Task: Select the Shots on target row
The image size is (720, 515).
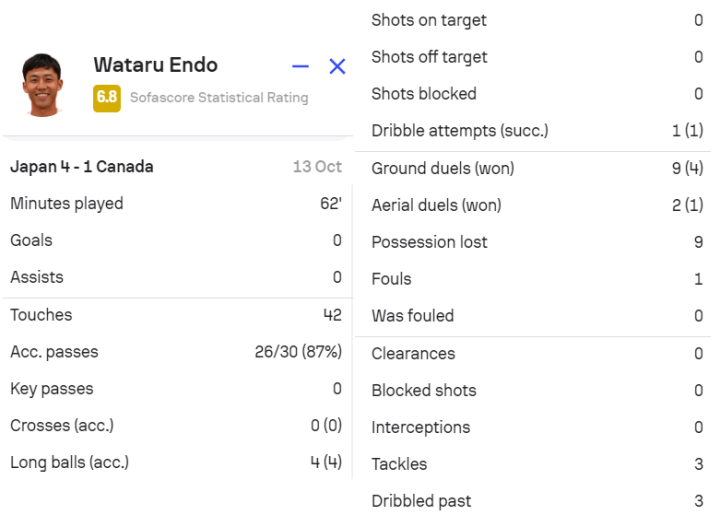Action: click(x=536, y=20)
